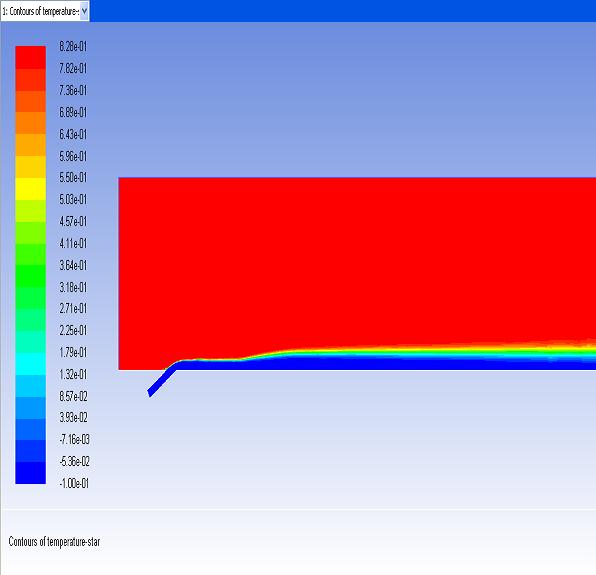Image resolution: width=596 pixels, height=575 pixels.
Task: Click the 4.11e-01 legend label
Action: click(73, 243)
